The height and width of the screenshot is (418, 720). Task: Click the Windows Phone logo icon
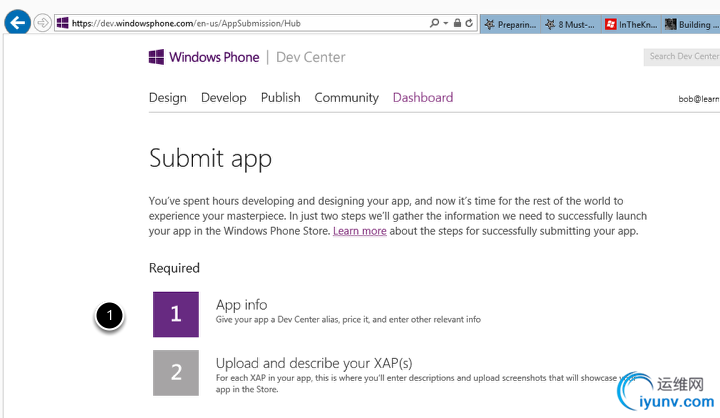click(x=156, y=57)
